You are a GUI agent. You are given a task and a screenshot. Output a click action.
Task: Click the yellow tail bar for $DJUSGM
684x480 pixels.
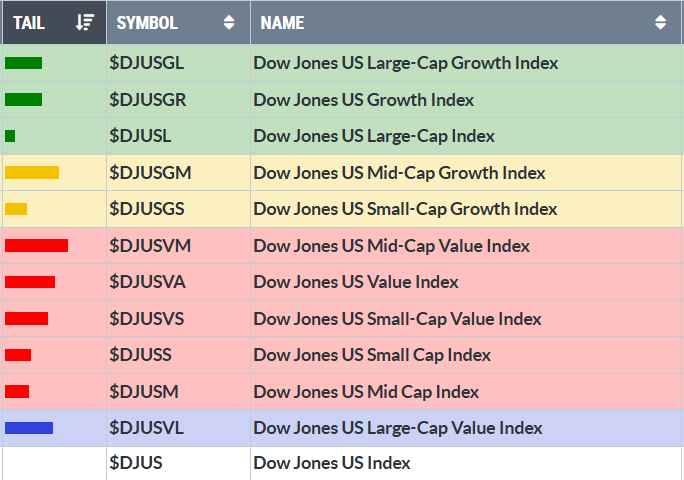(x=32, y=172)
